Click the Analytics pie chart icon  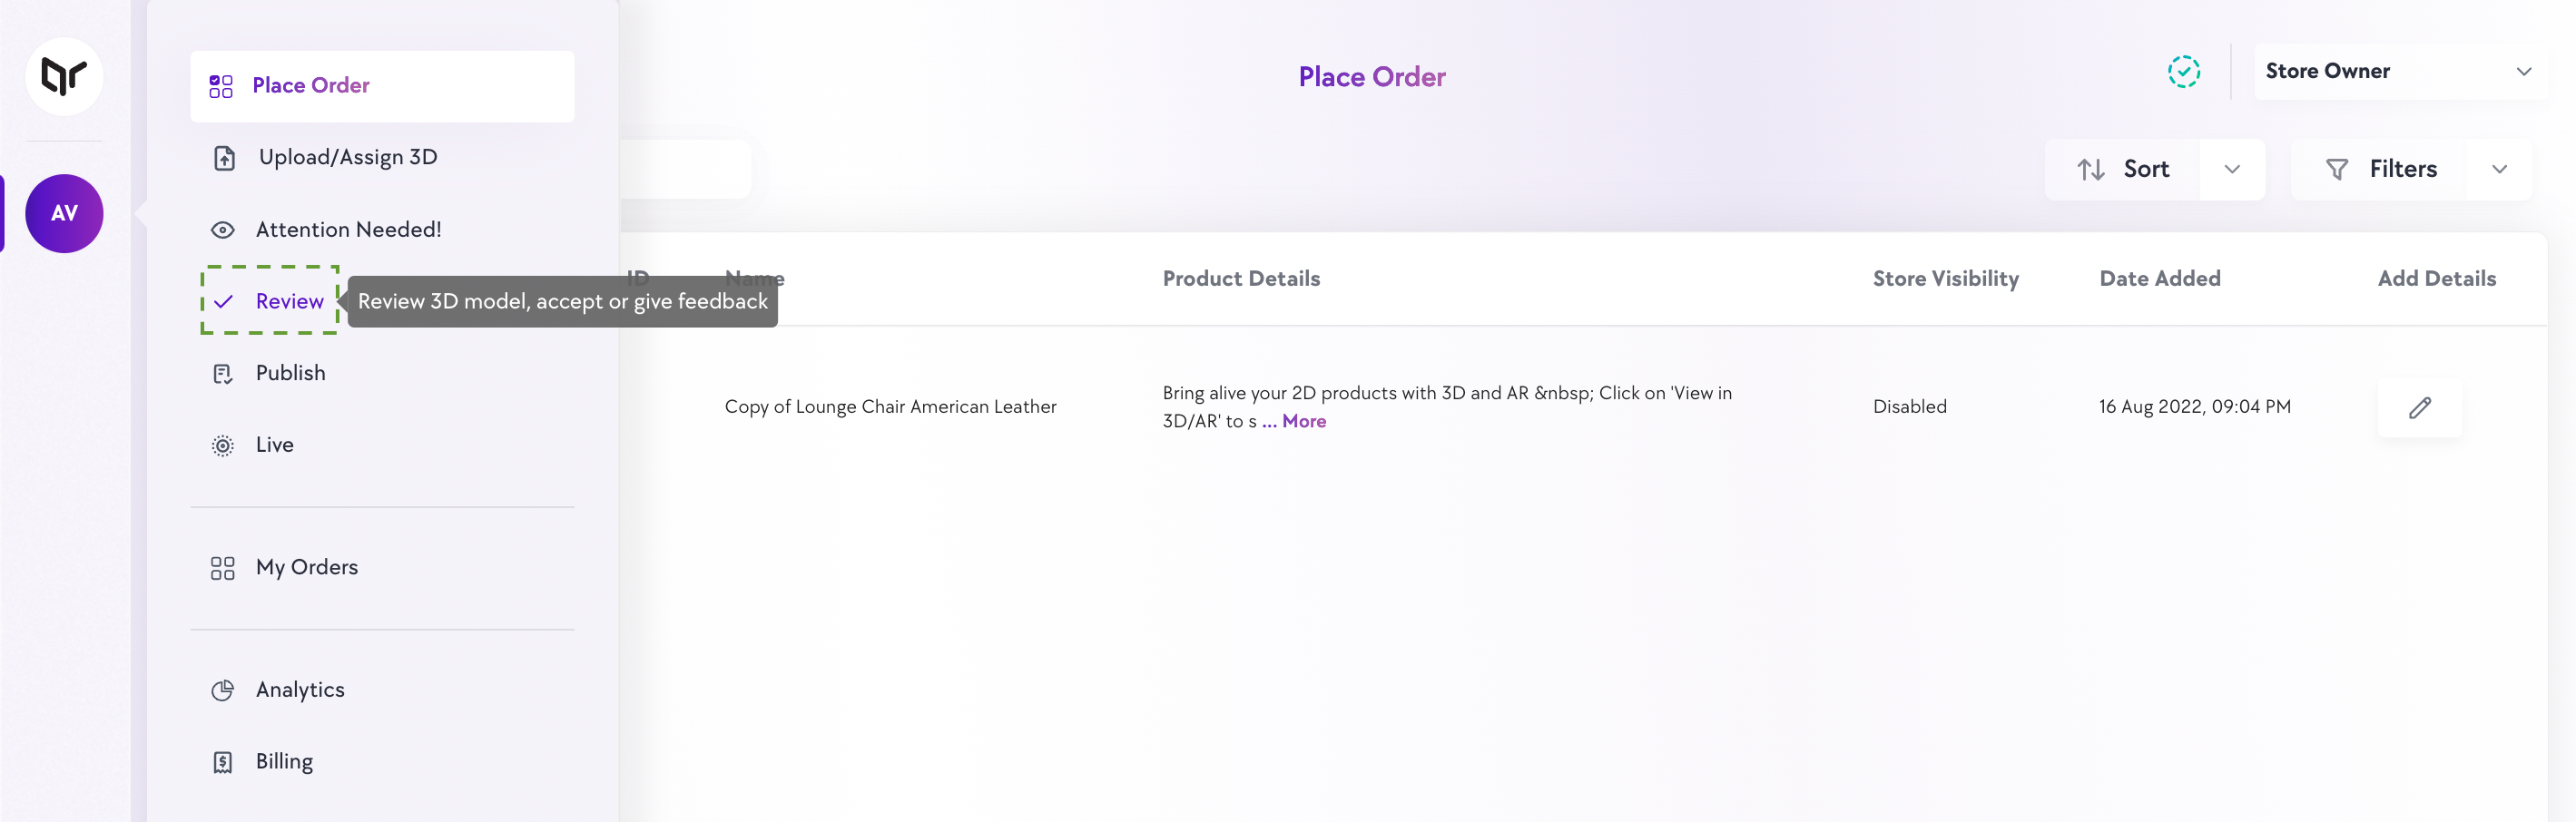[223, 690]
